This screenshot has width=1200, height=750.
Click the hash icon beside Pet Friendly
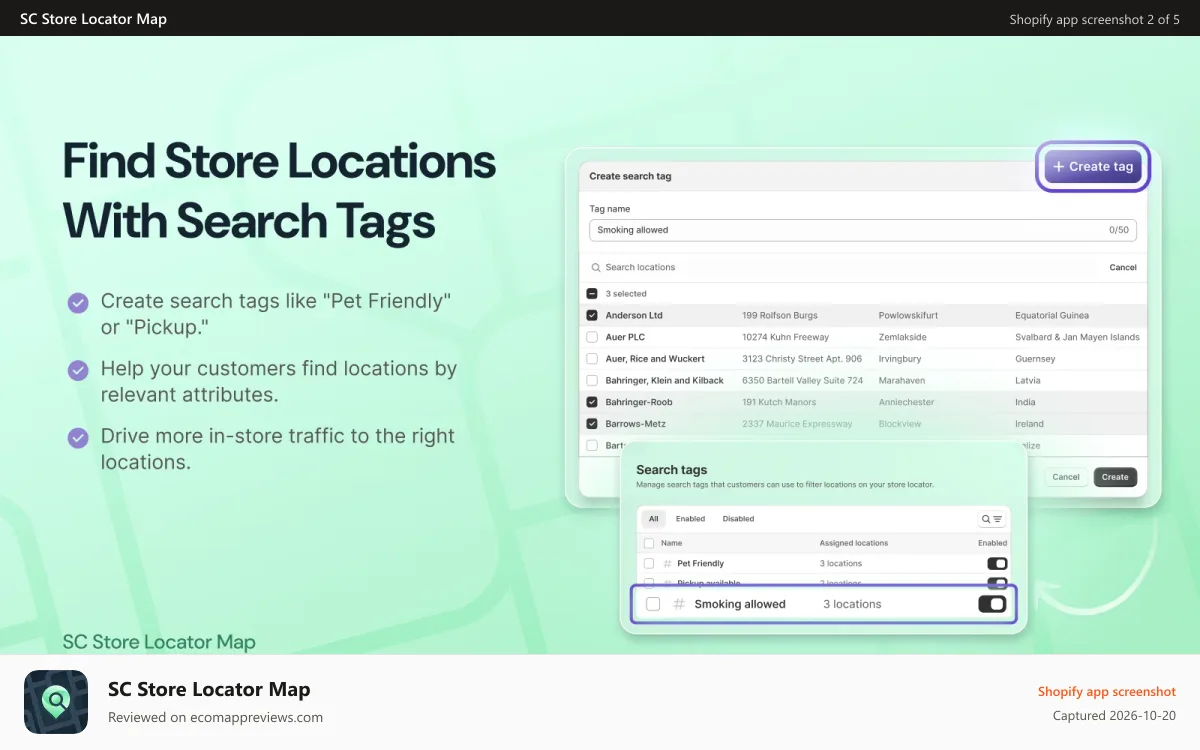[667, 564]
